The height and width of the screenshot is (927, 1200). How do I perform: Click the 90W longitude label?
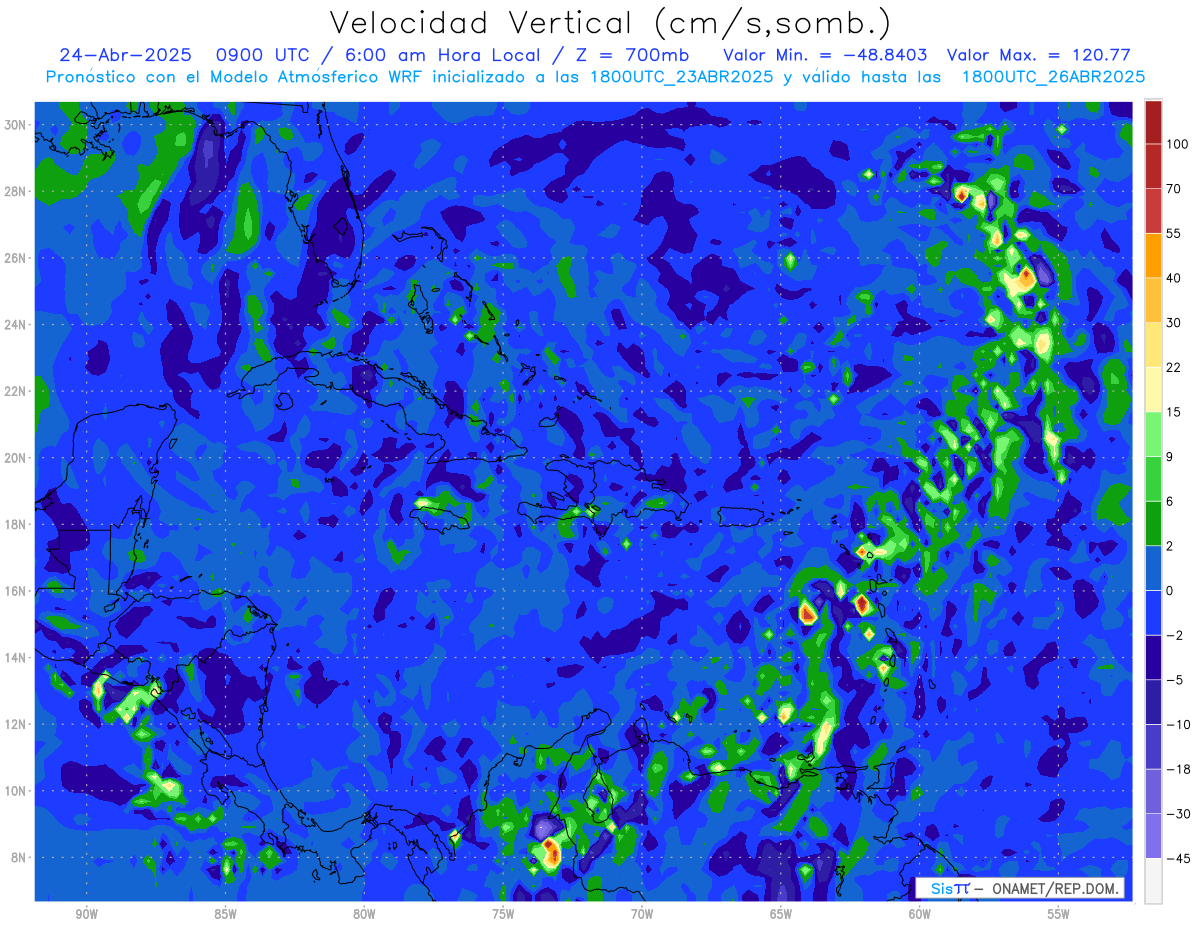[x=86, y=913]
